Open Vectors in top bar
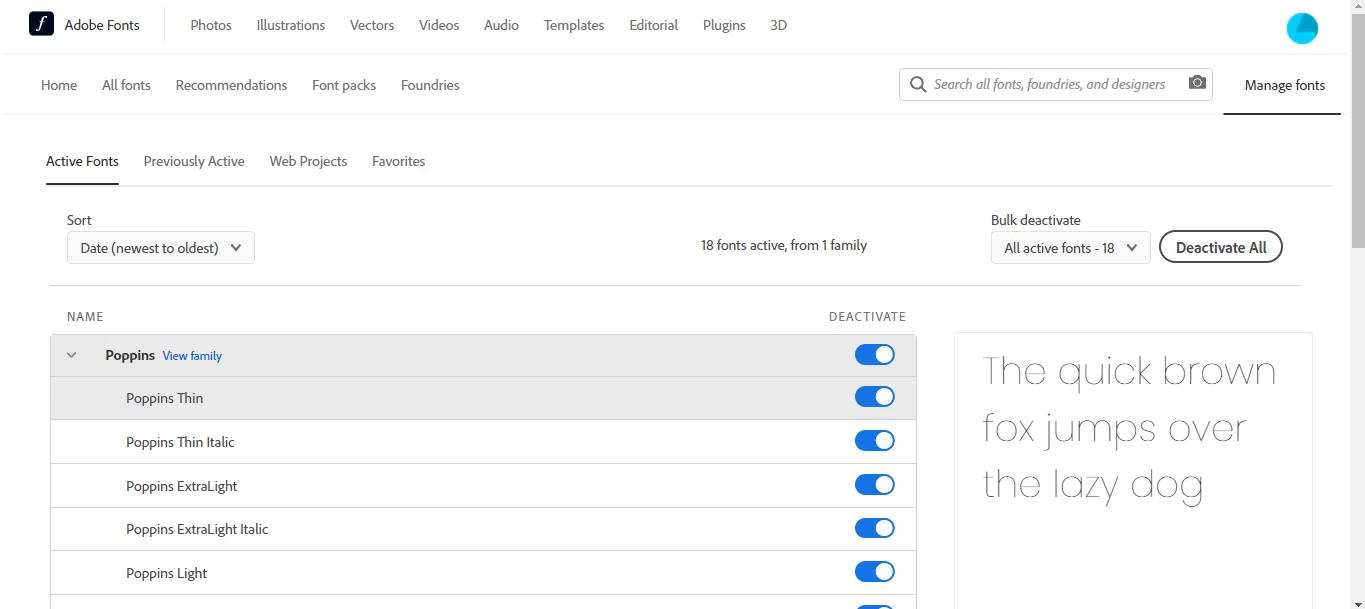 [x=372, y=25]
